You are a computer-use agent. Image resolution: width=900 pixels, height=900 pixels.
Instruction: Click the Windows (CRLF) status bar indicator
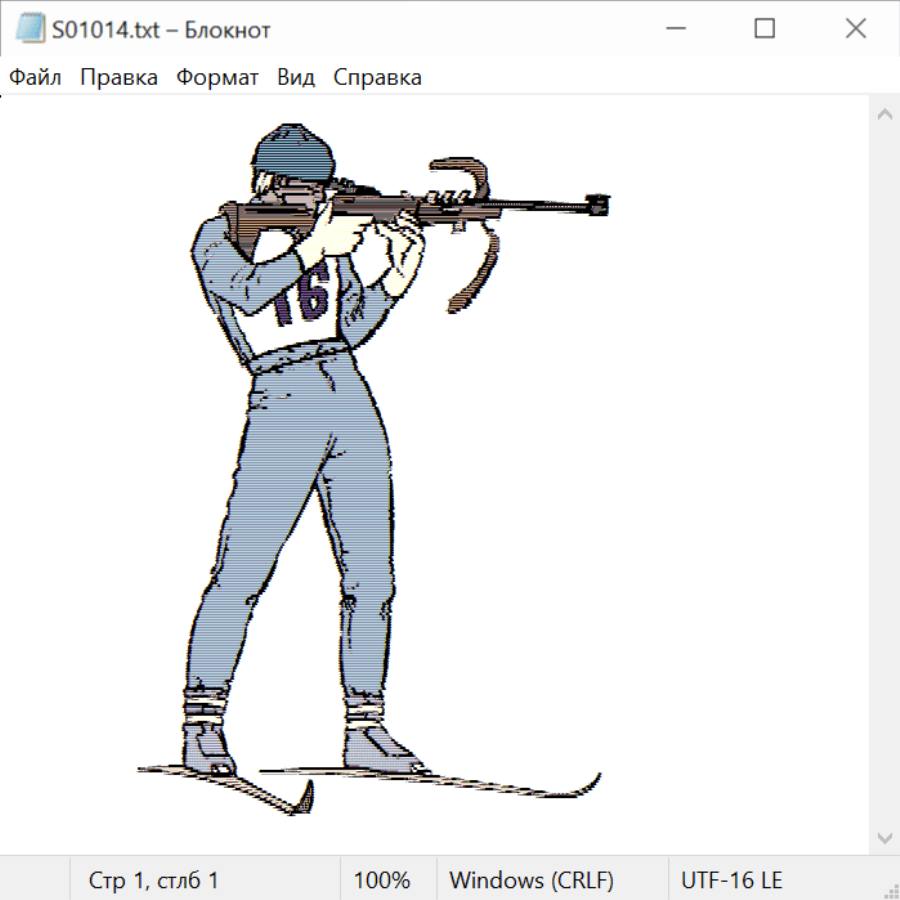pos(531,881)
